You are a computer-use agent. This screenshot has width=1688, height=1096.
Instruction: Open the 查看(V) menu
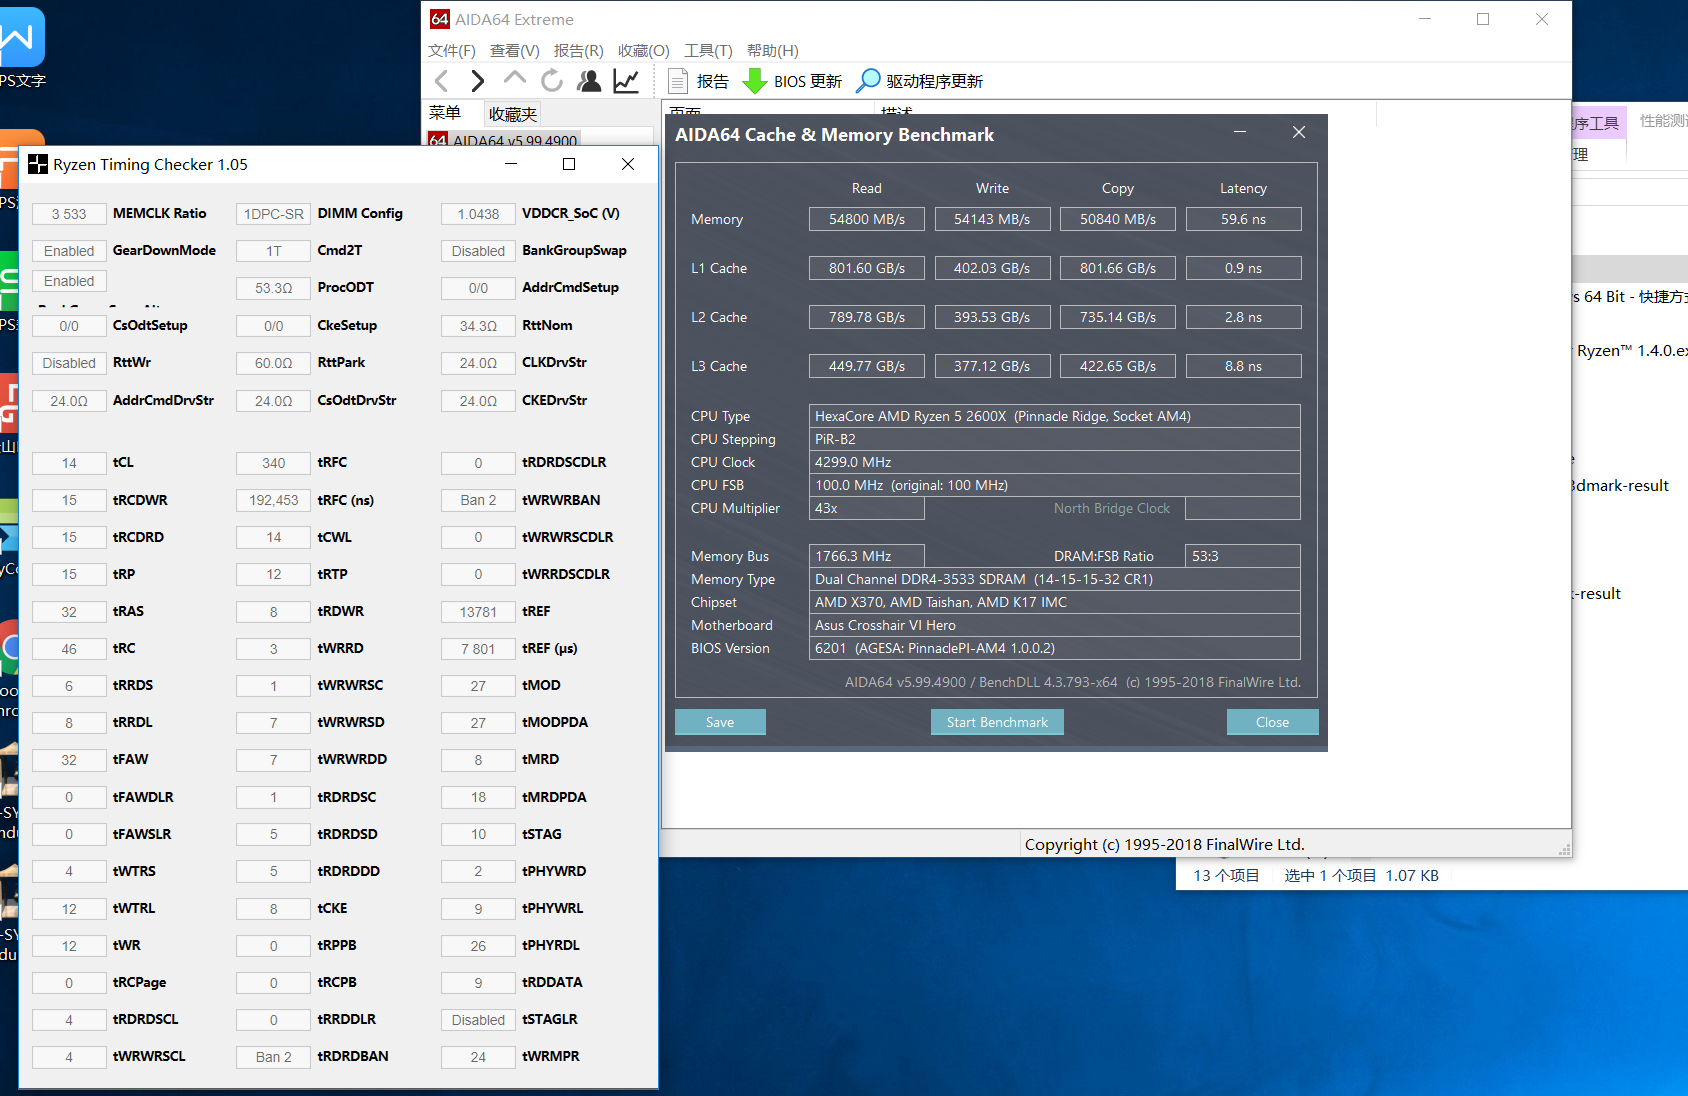515,50
